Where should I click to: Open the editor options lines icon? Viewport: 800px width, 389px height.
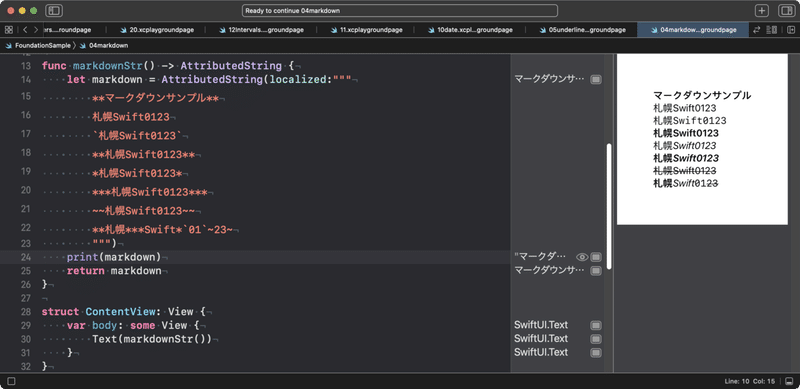pyautogui.click(x=771, y=30)
